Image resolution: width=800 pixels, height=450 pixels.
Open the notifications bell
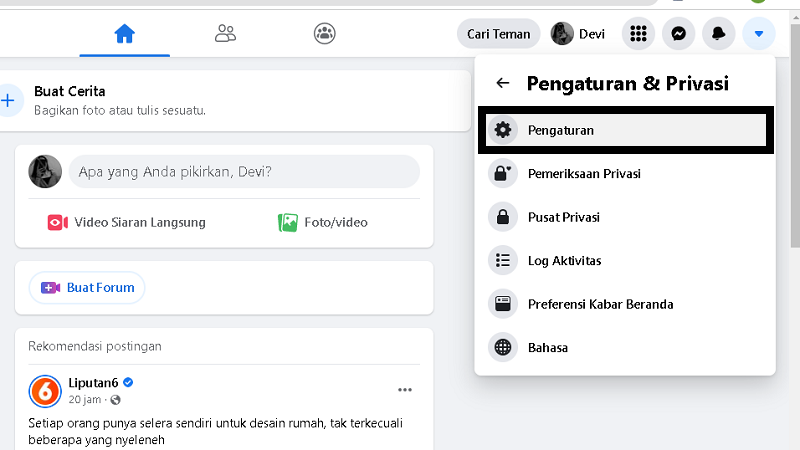(x=718, y=34)
